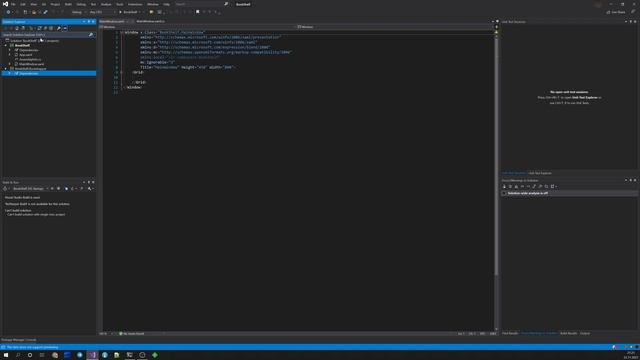The width and height of the screenshot is (640, 360).
Task: Toggle the highlighted Build & Run toolbar button
Action: [67, 189]
